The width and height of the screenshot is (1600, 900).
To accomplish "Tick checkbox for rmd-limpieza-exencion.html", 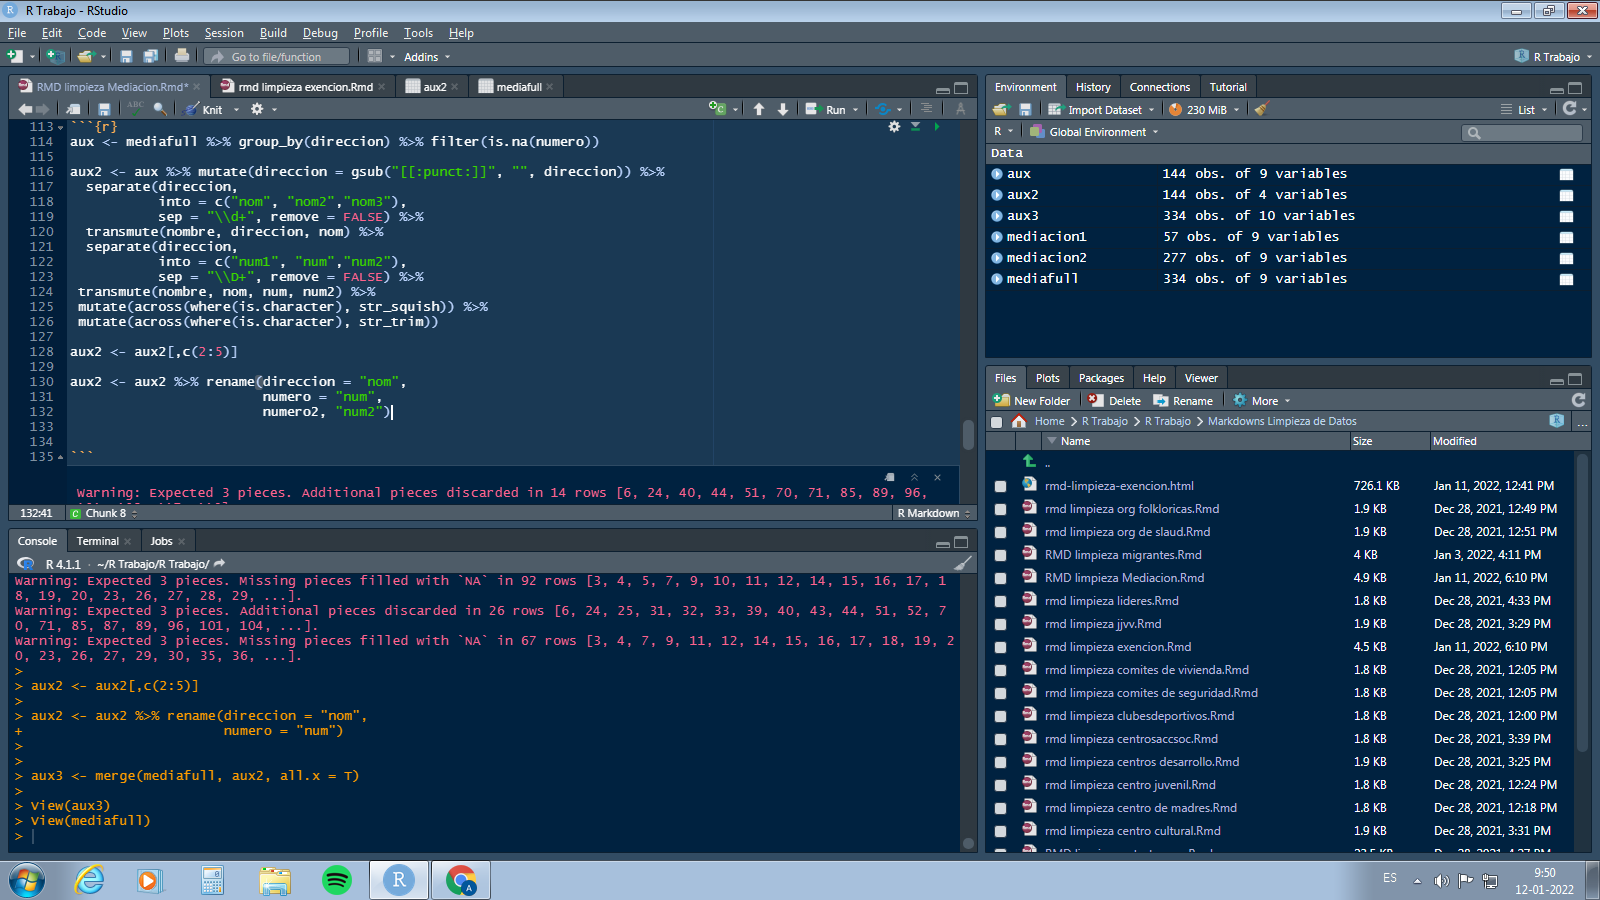I will pyautogui.click(x=1000, y=486).
